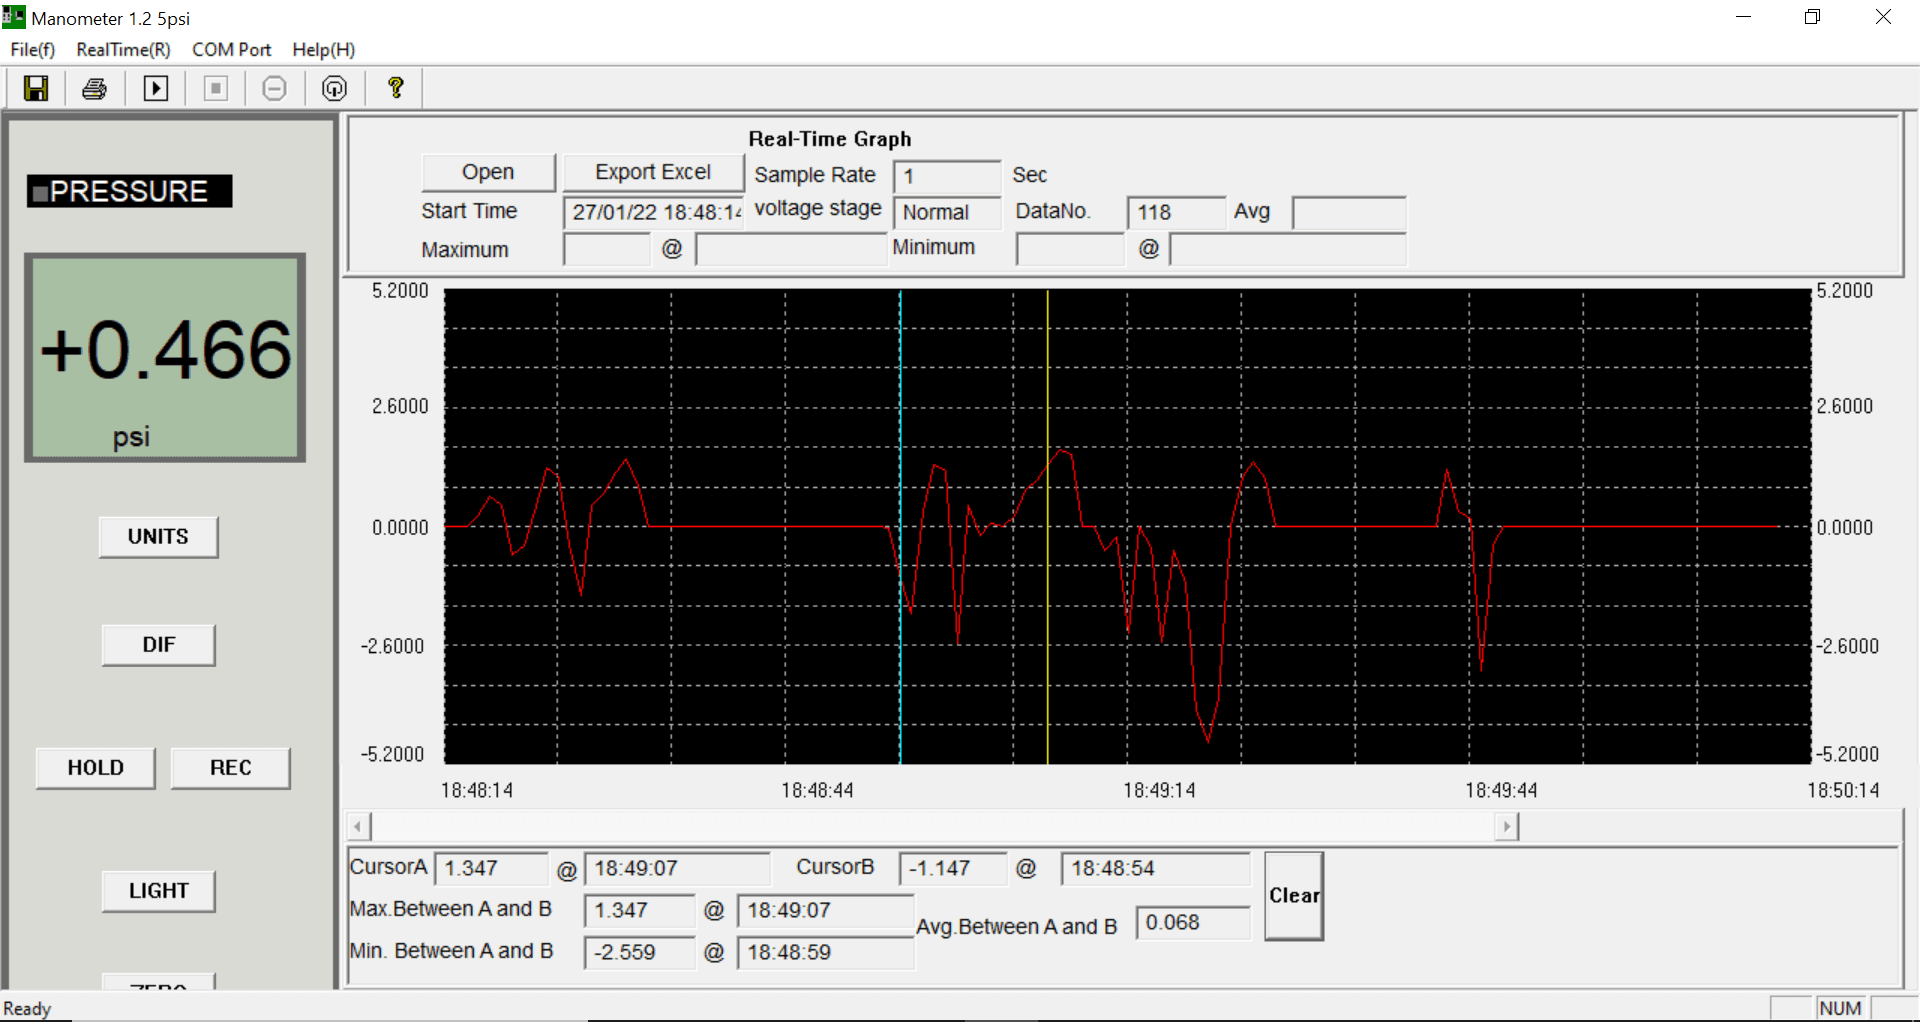Image resolution: width=1920 pixels, height=1022 pixels.
Task: Open the COM Port menu
Action: click(231, 50)
